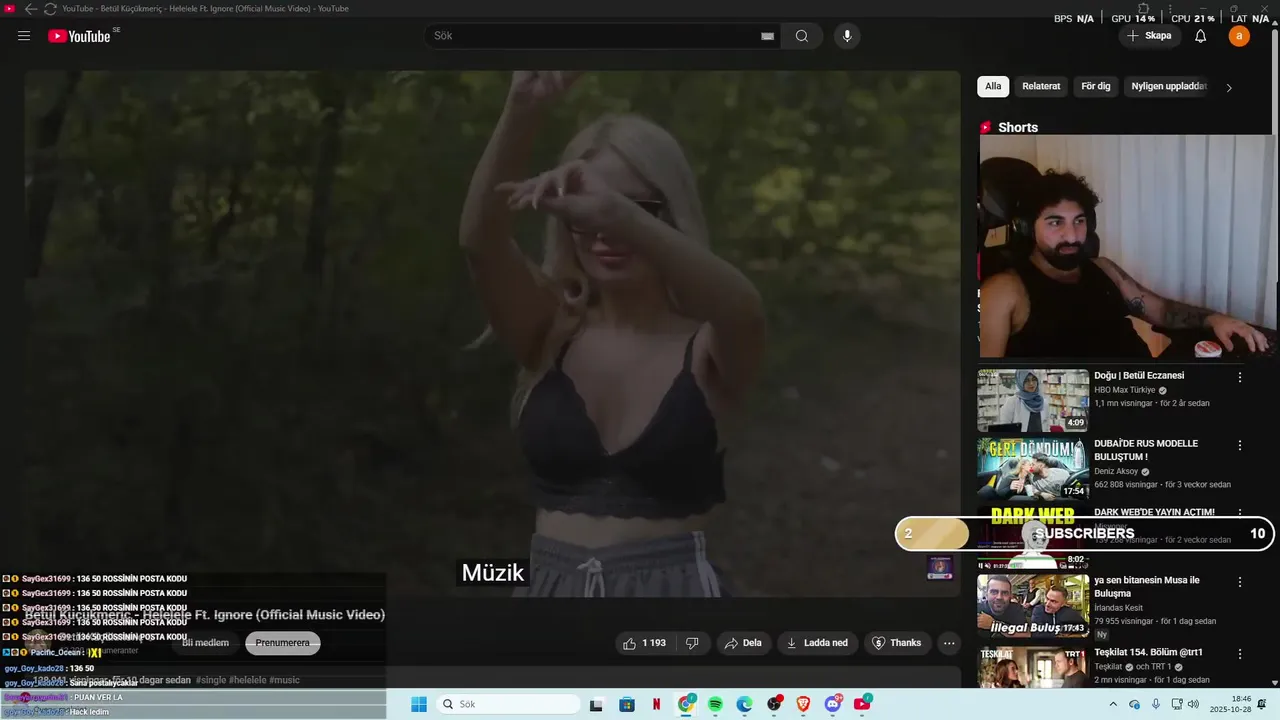Open Spotify from the taskbar
This screenshot has height=720, width=1280.
(715, 704)
